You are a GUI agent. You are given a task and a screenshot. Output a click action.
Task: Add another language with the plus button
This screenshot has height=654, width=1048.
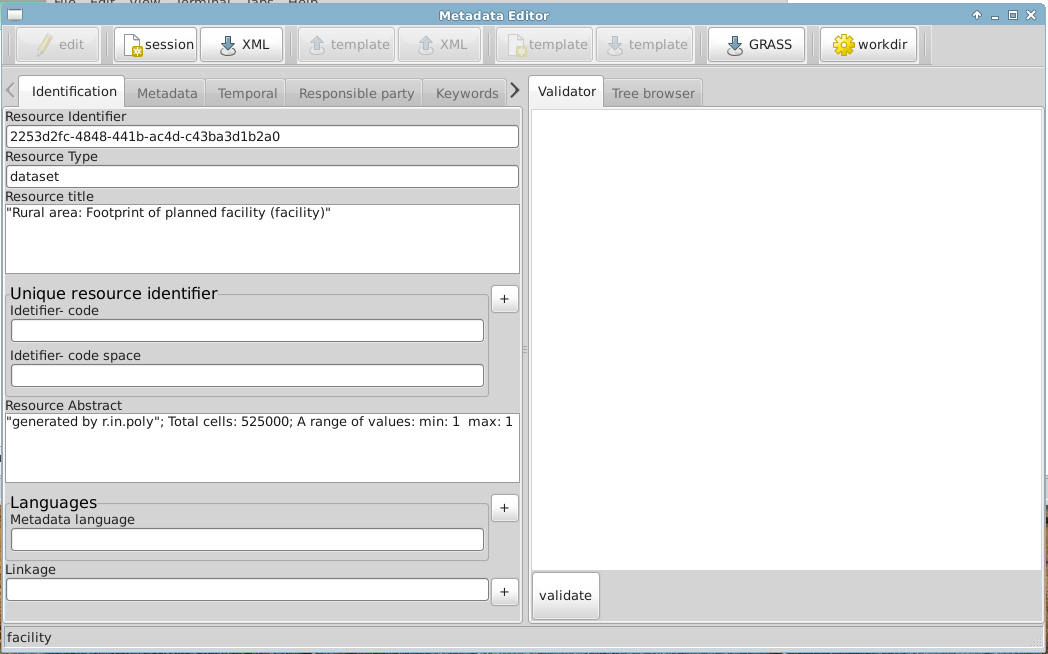click(x=505, y=508)
